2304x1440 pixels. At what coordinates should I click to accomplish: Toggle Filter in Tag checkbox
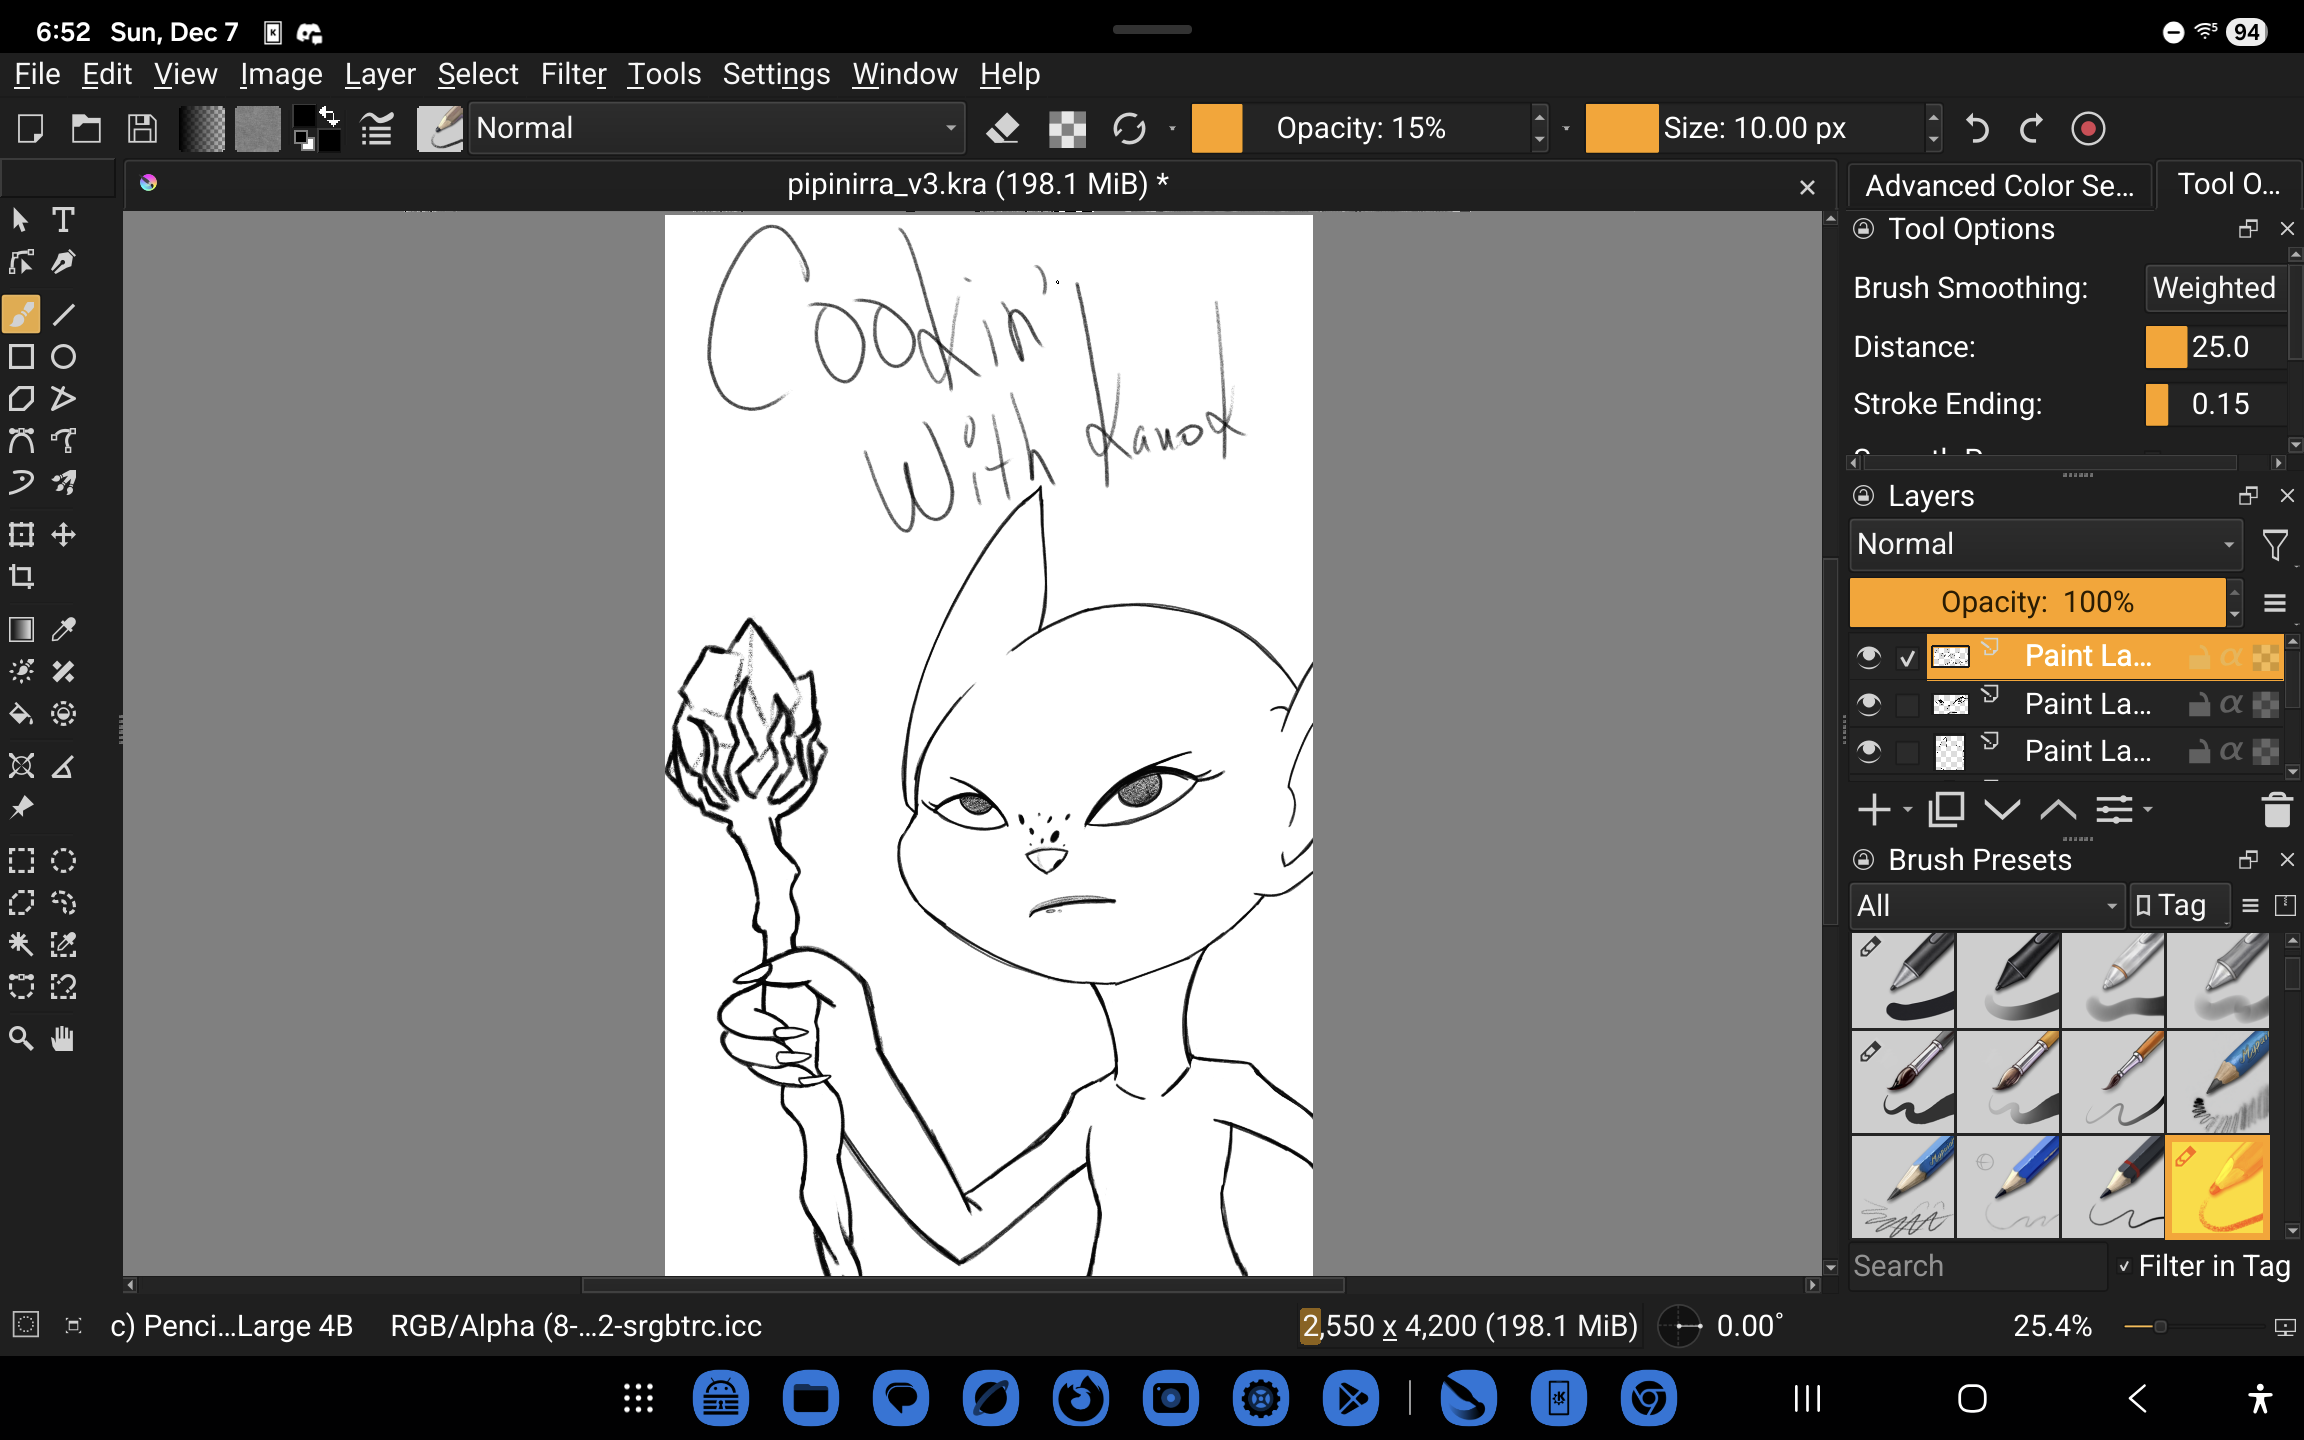coord(2124,1266)
